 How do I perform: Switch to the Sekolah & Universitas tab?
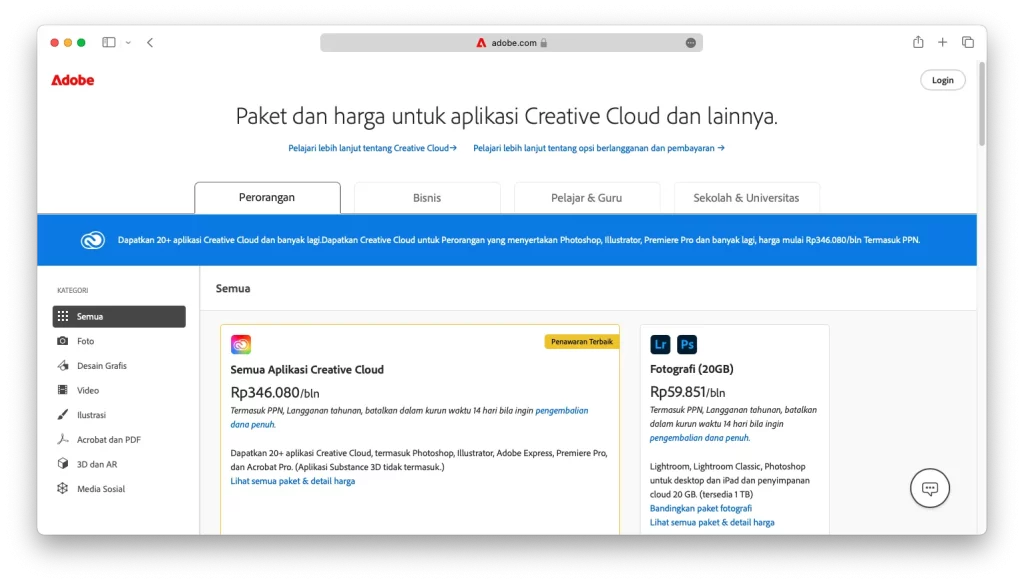point(746,198)
